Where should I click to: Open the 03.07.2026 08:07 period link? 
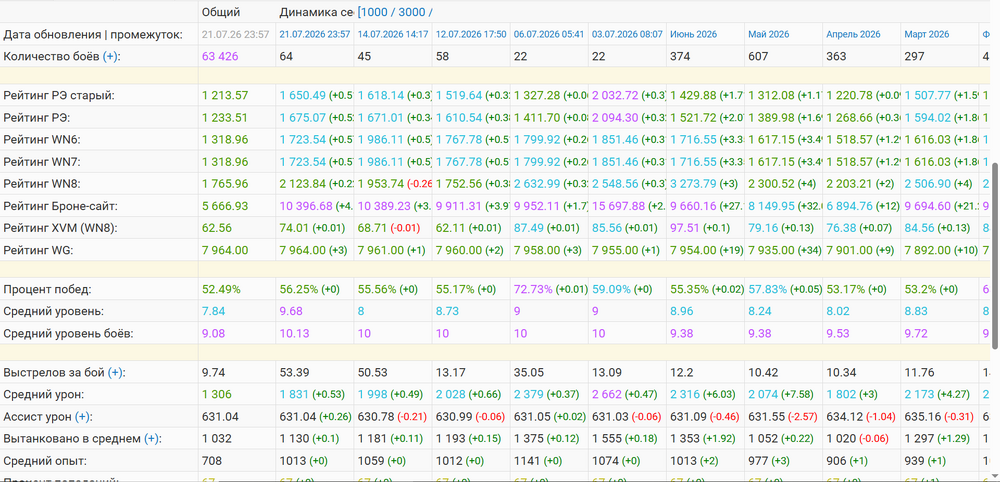tap(627, 34)
